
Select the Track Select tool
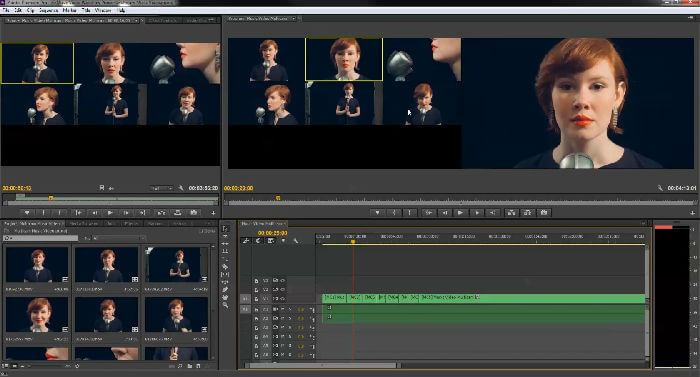225,236
